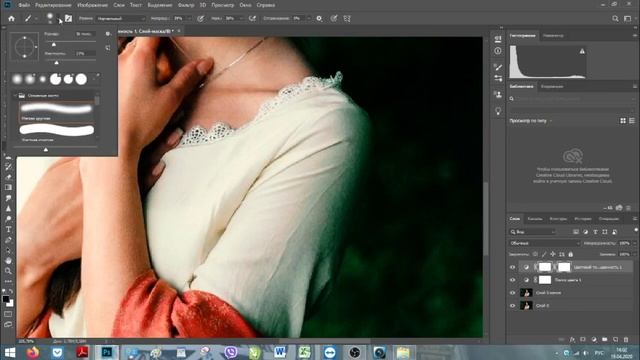The width and height of the screenshot is (640, 360).
Task: Adjust the brush size slider handle
Action: pyautogui.click(x=53, y=44)
